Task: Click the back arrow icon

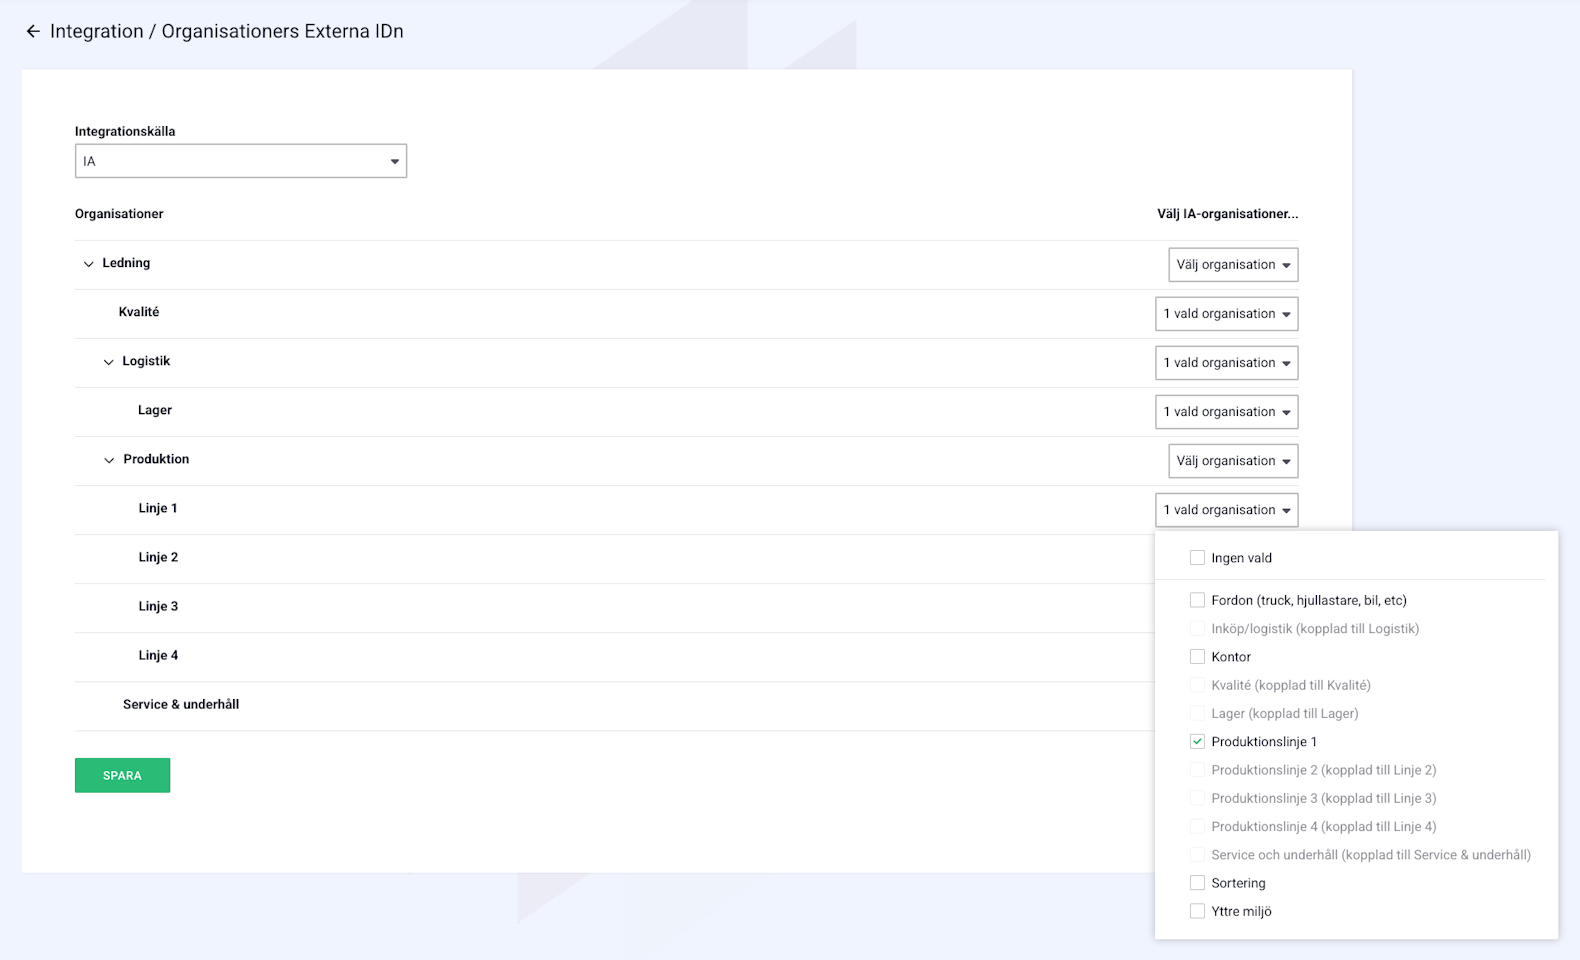Action: 33,31
